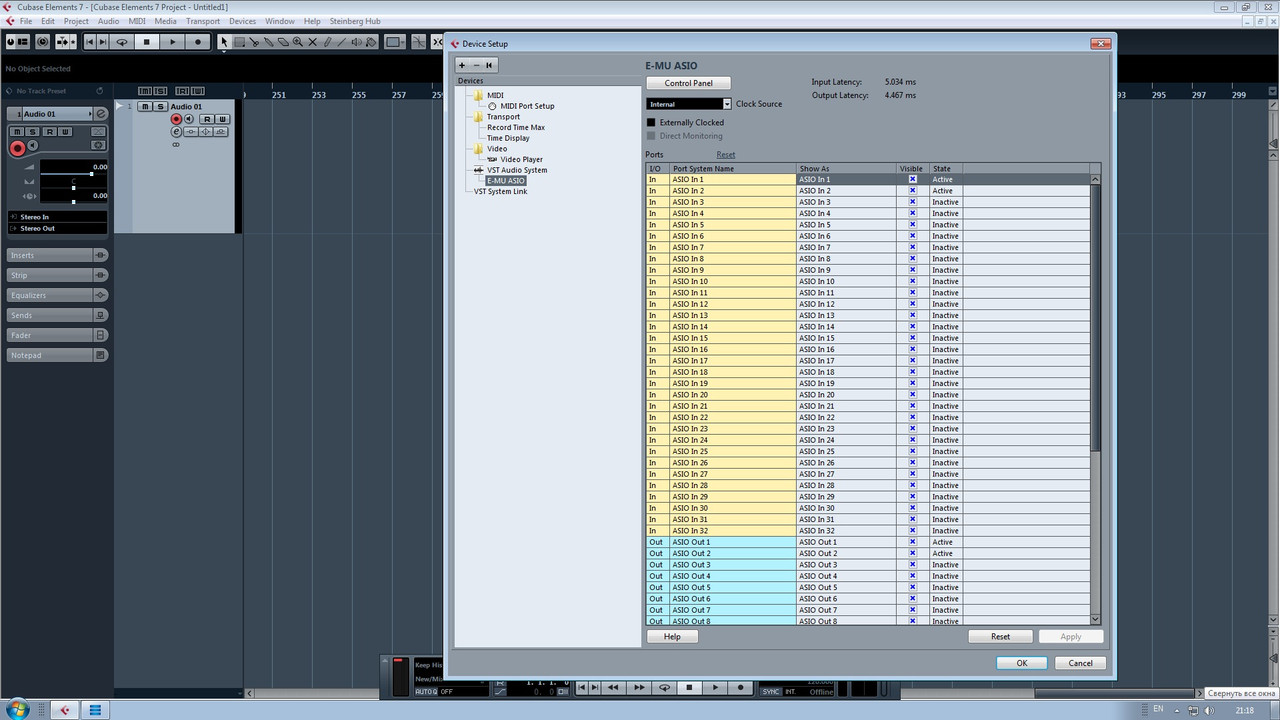Toggle Cycle loop in the top toolbar

[x=122, y=42]
